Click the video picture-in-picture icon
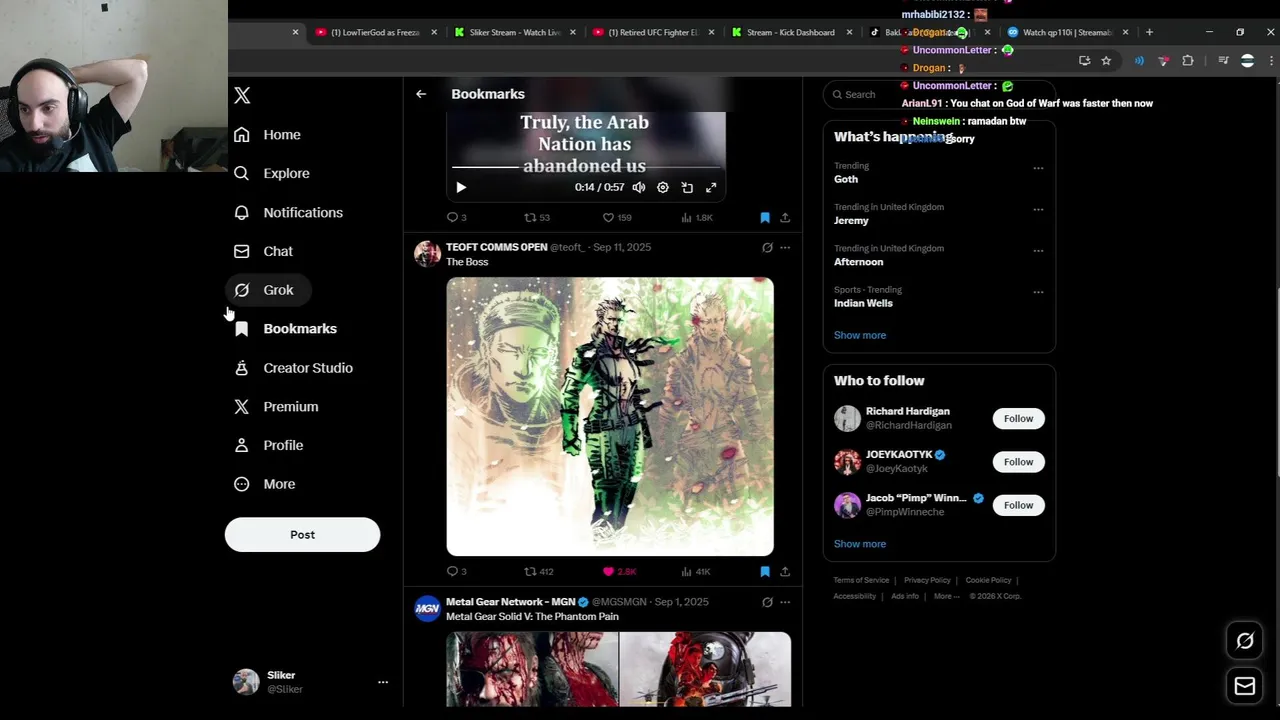Image resolution: width=1280 pixels, height=720 pixels. (x=687, y=187)
